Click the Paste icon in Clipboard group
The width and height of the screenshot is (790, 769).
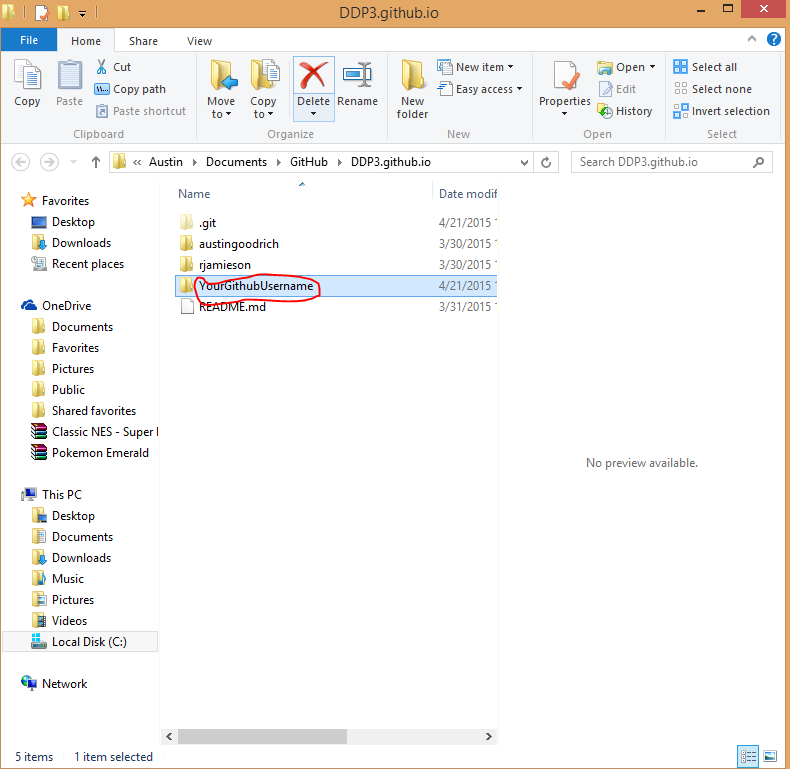pos(69,84)
